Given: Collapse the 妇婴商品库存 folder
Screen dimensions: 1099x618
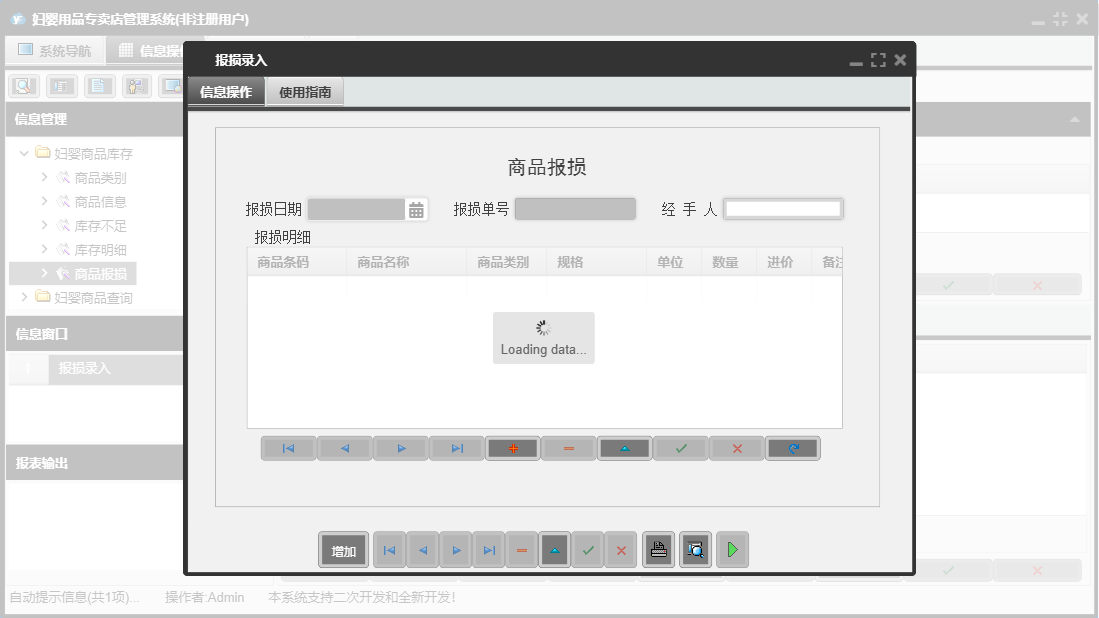Looking at the screenshot, I should (x=22, y=153).
